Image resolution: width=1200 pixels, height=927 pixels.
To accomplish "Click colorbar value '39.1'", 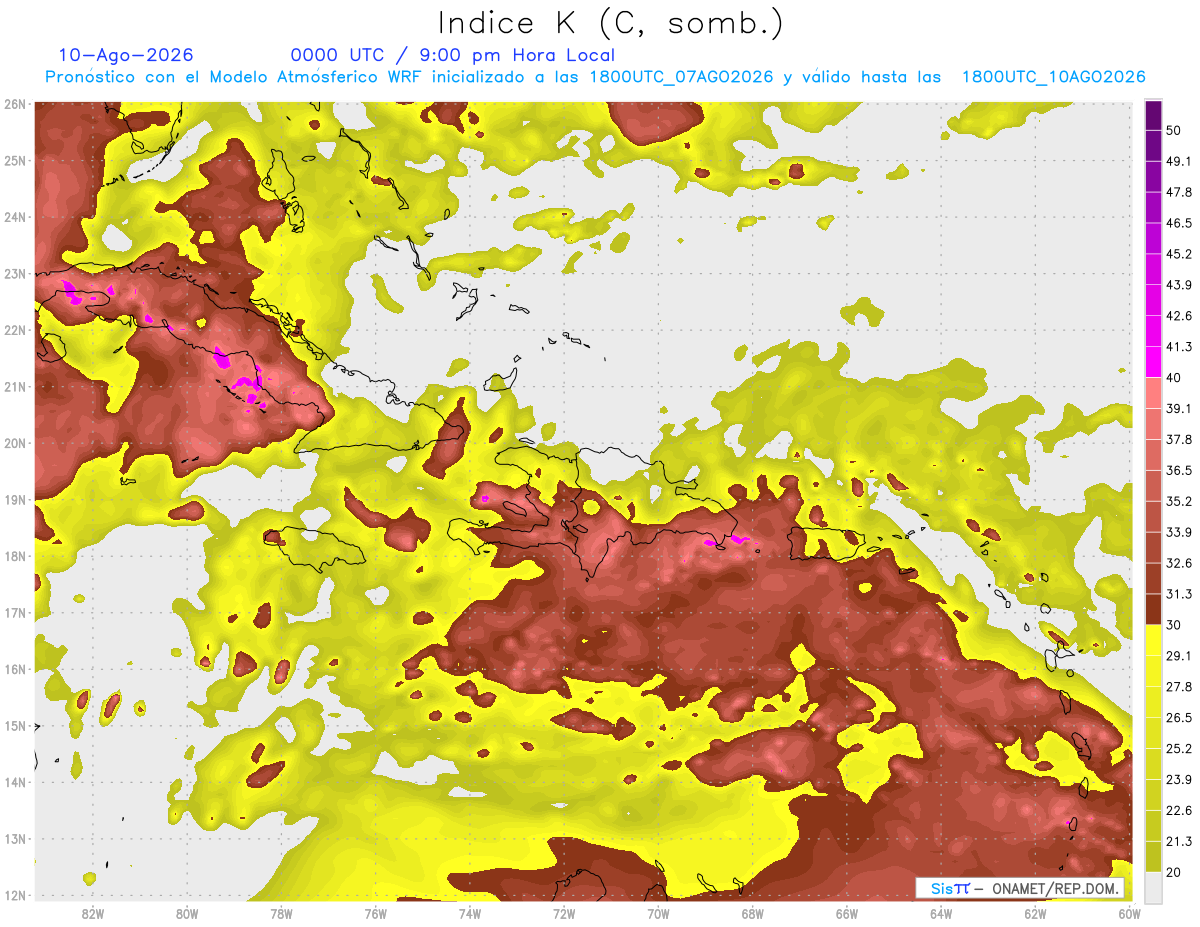I will [x=1178, y=408].
